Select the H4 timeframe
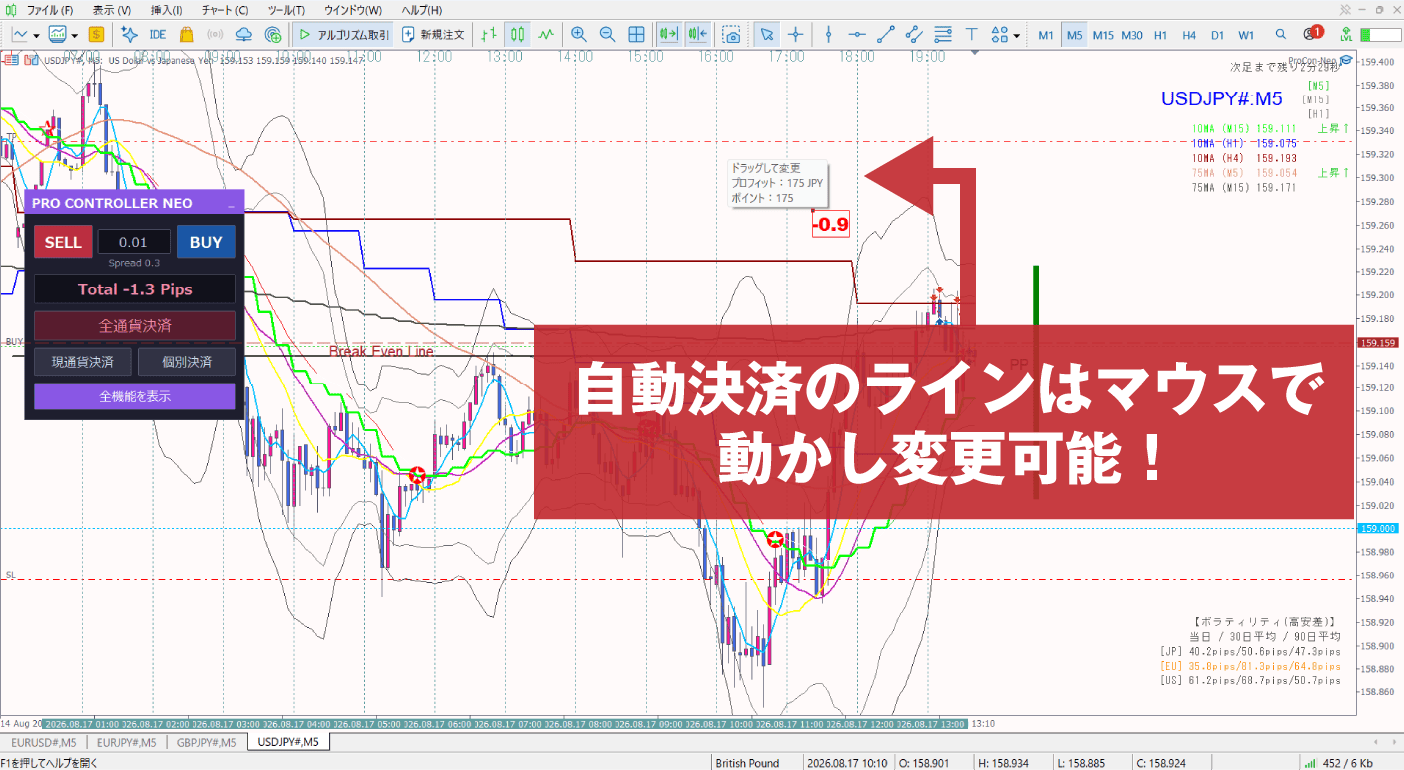Screen dimensions: 1404x770 1189,35
